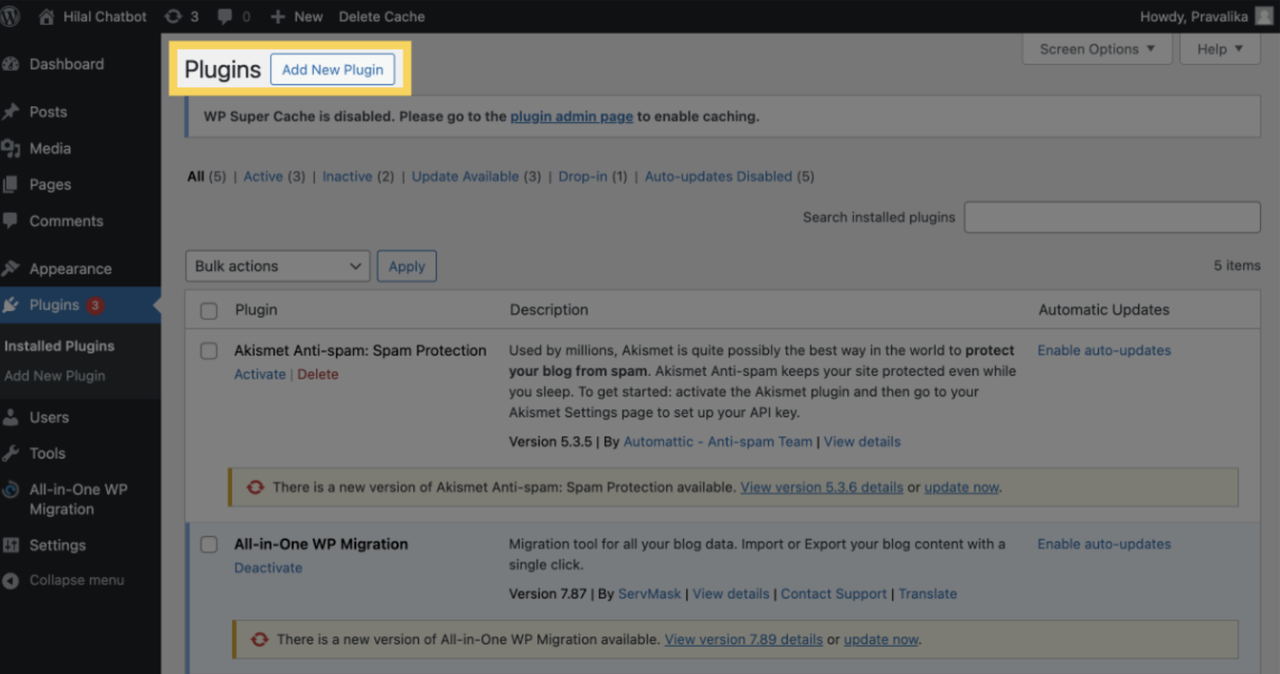Click the 5 items count text
This screenshot has width=1280, height=674.
[x=1237, y=265]
